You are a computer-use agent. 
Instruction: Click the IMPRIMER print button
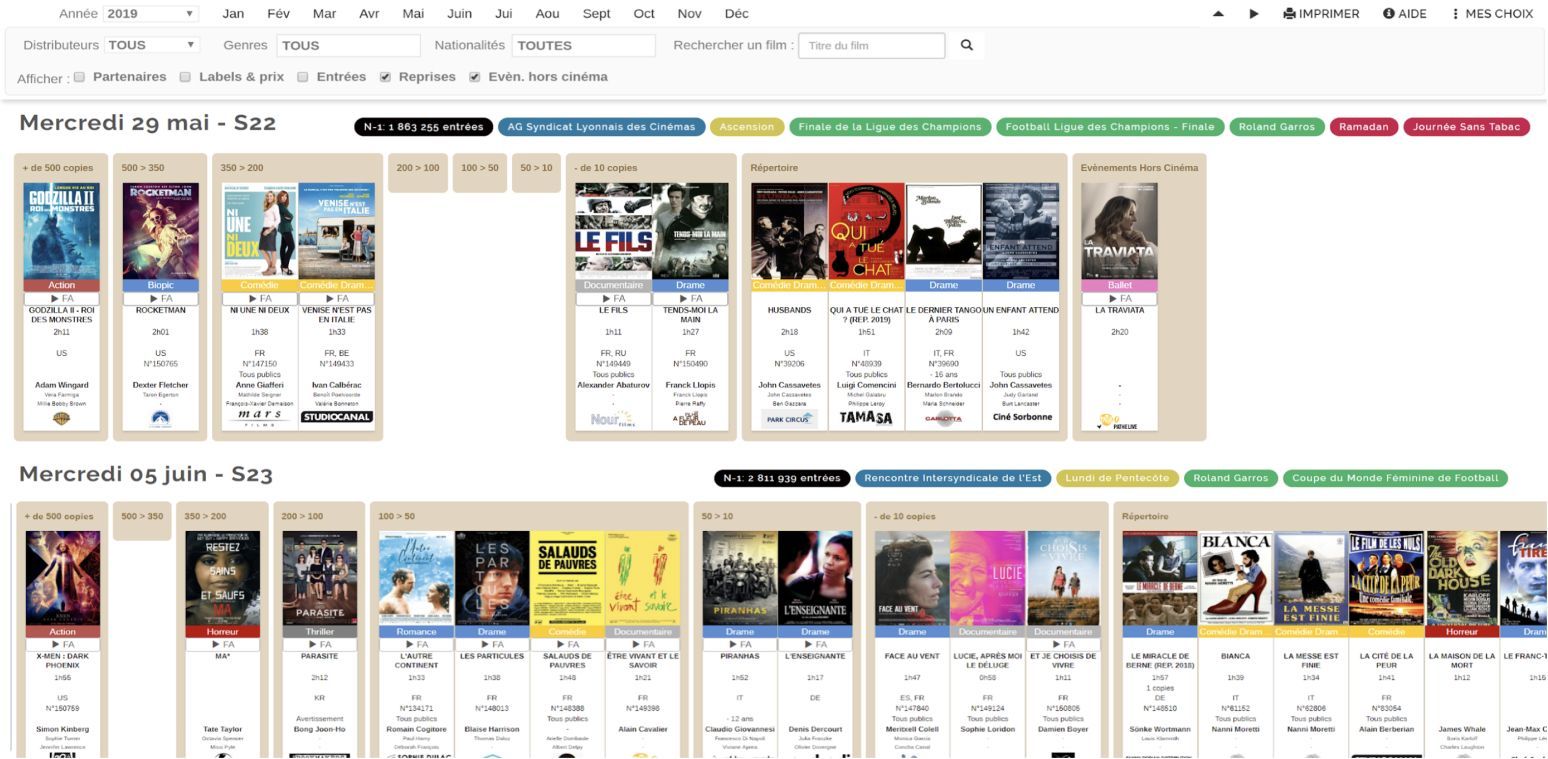[x=1322, y=14]
